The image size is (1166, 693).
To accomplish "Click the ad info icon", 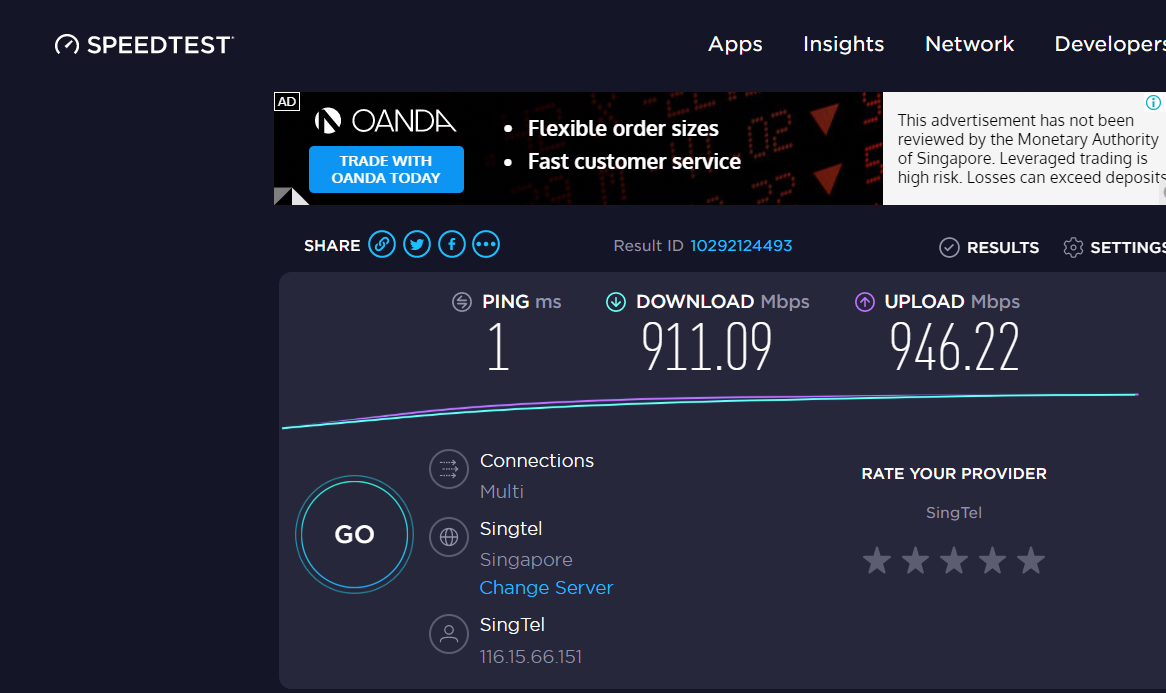I will pyautogui.click(x=1153, y=103).
